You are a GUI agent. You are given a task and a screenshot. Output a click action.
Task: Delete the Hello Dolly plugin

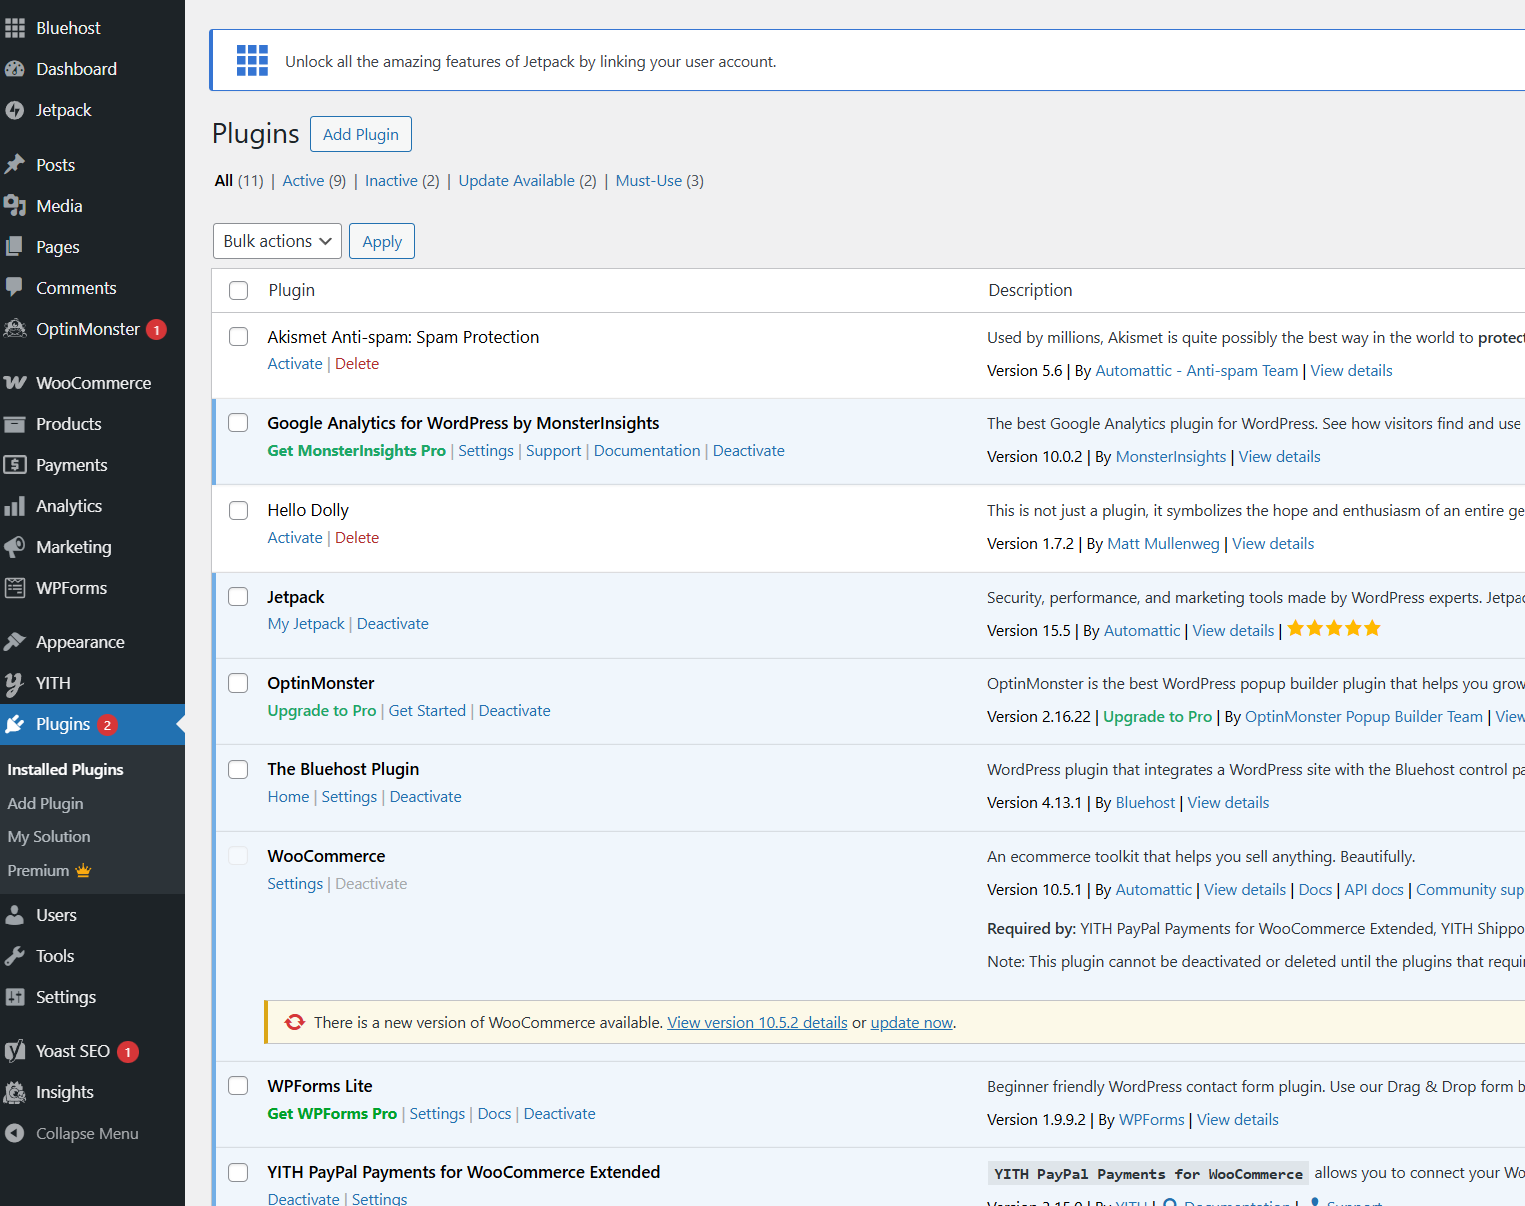tap(357, 538)
